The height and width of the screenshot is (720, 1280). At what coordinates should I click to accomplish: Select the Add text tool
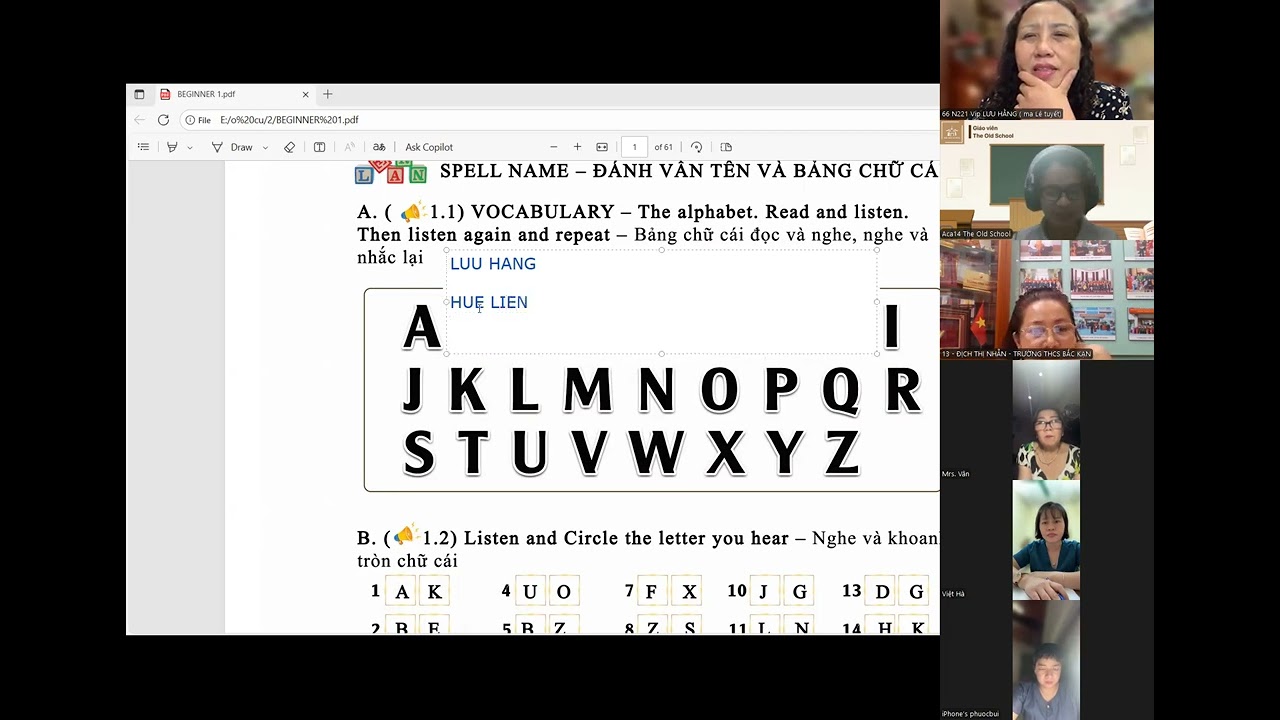(319, 147)
